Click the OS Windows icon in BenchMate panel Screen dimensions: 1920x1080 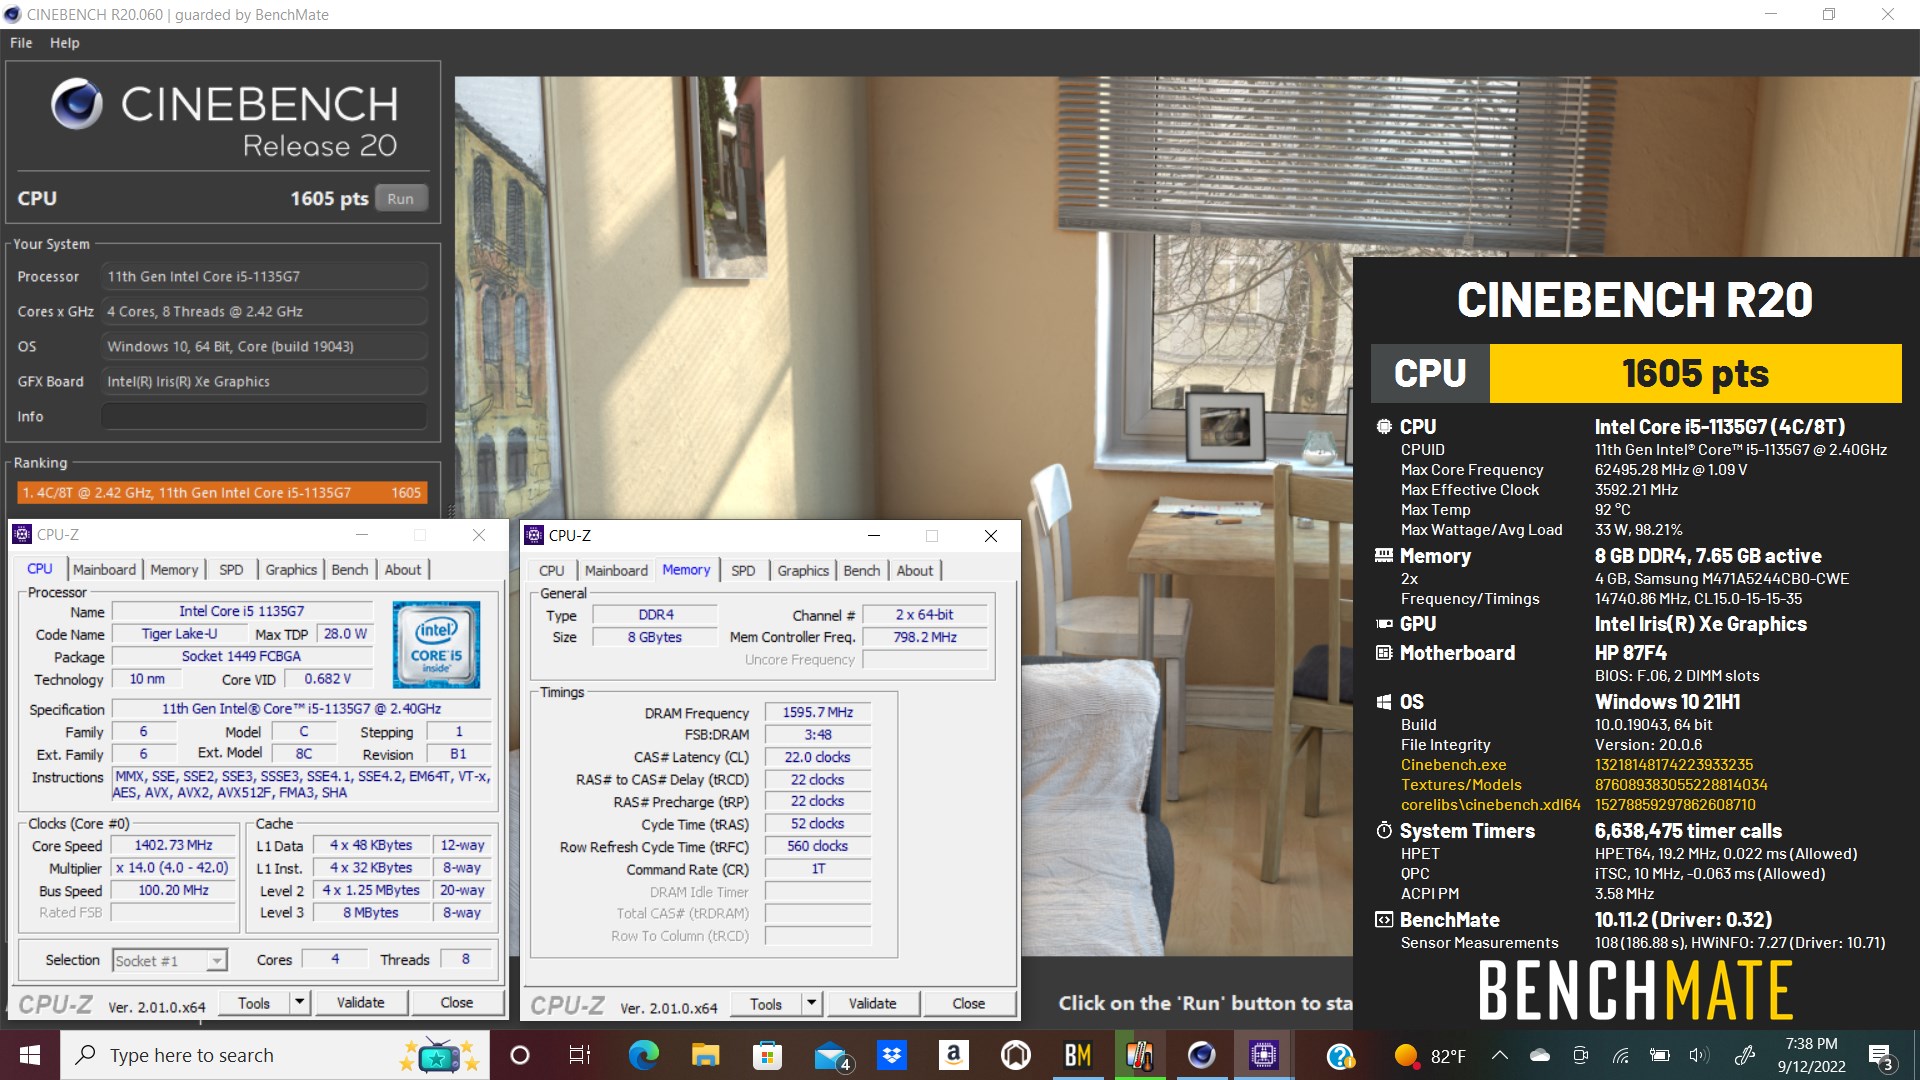coord(1384,702)
